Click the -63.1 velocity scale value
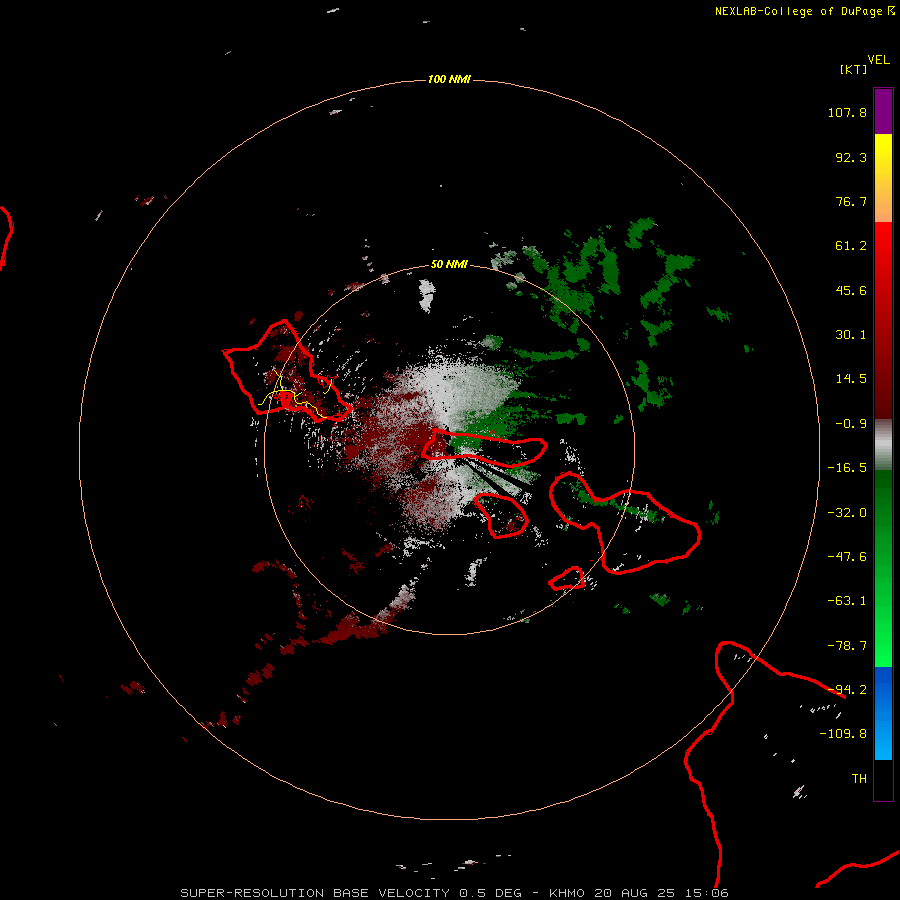The height and width of the screenshot is (900, 900). tap(847, 601)
